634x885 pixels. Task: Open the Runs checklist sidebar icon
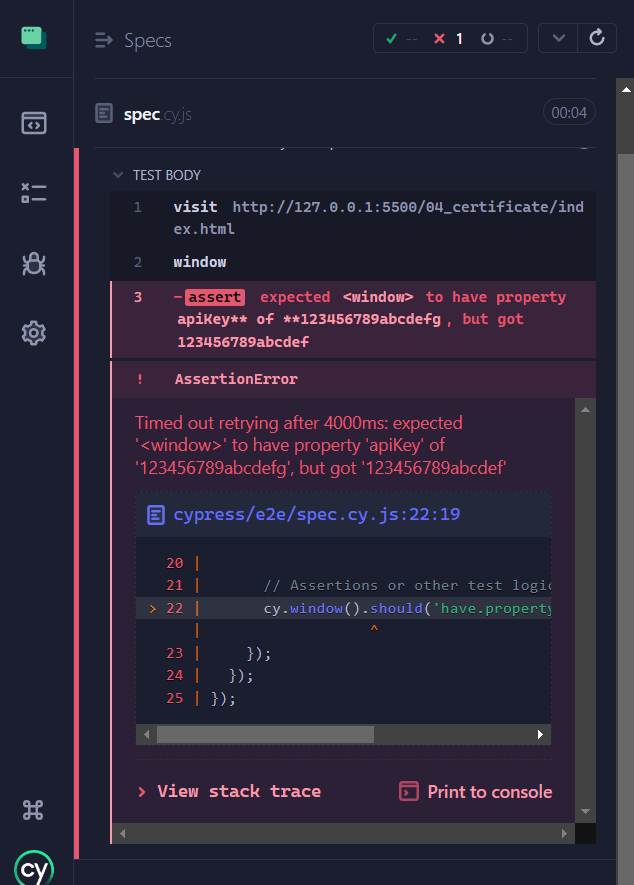[x=34, y=193]
